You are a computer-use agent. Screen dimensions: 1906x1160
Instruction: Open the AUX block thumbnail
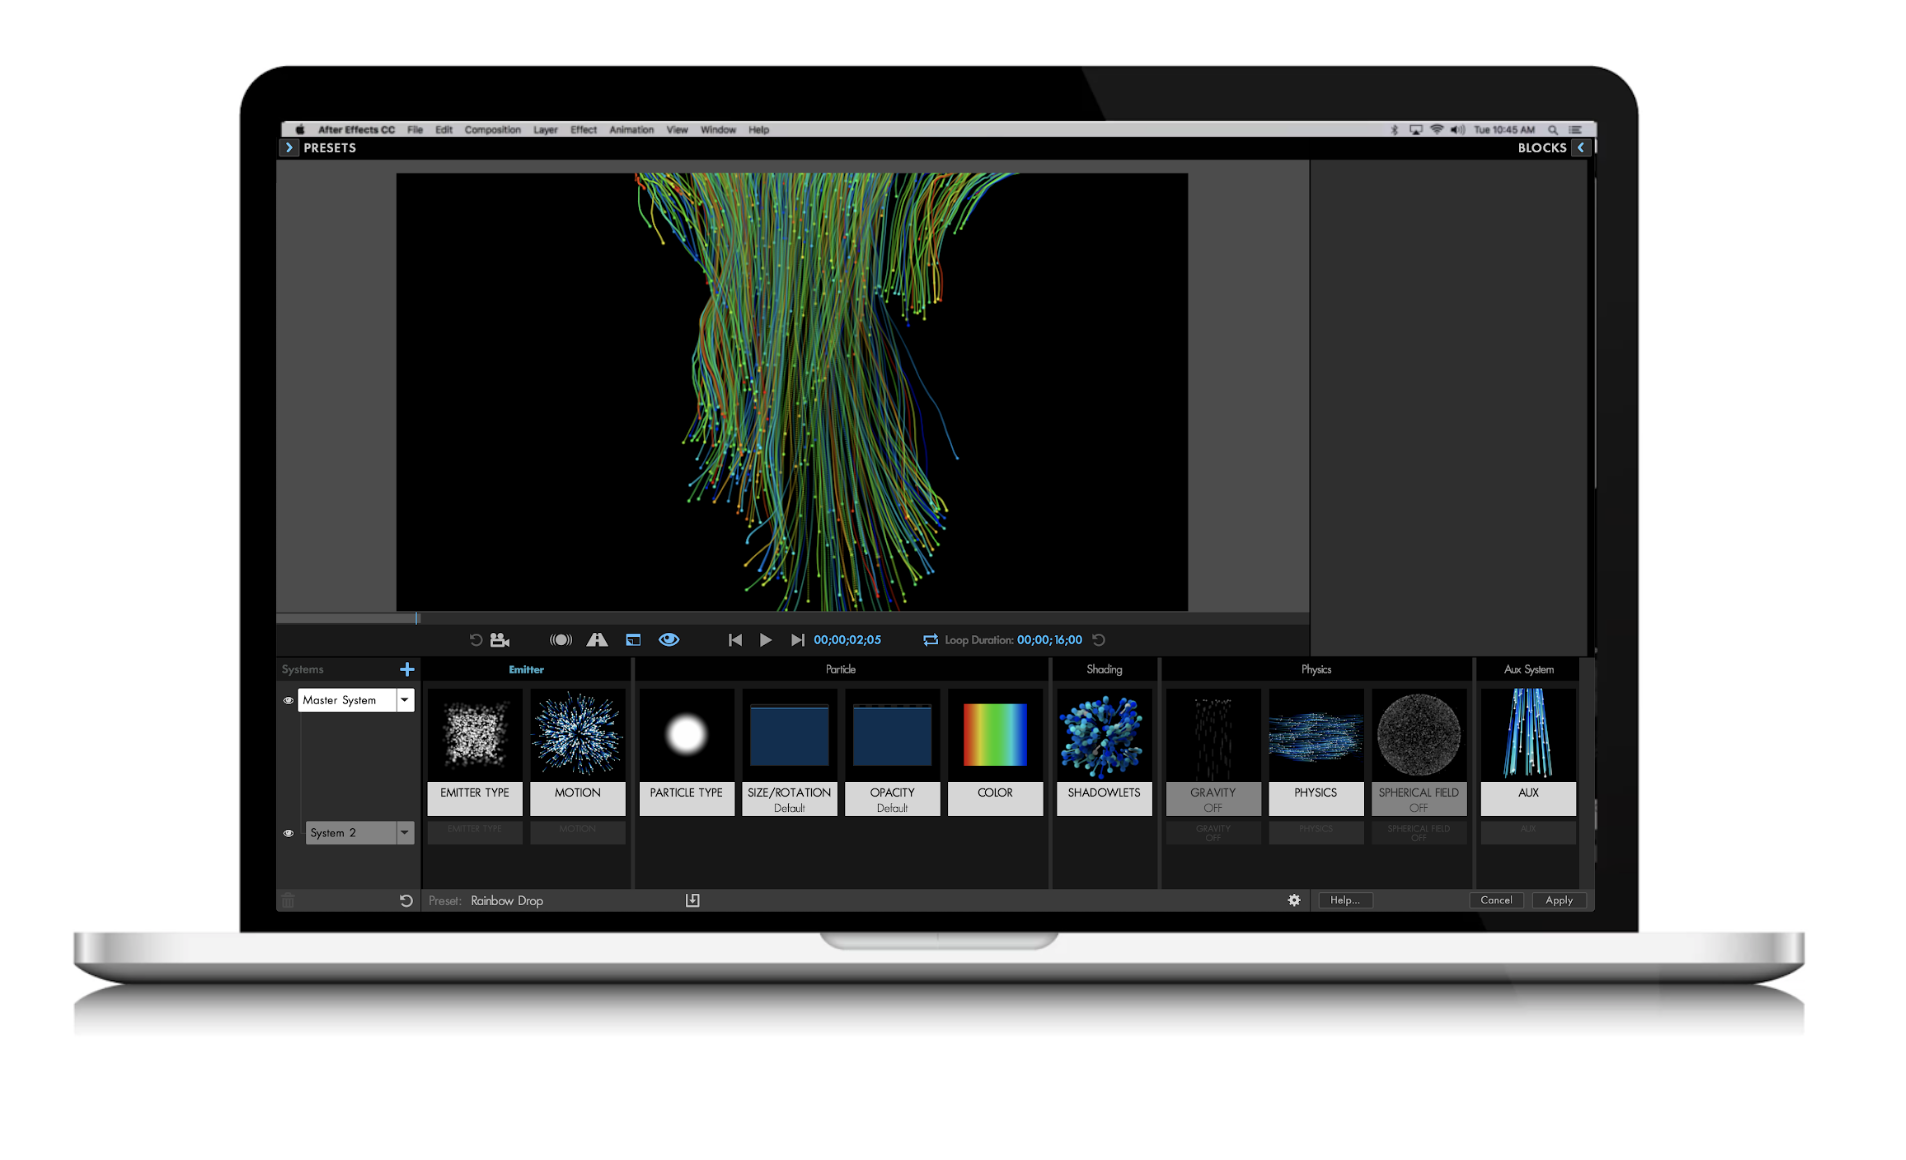[x=1528, y=752]
